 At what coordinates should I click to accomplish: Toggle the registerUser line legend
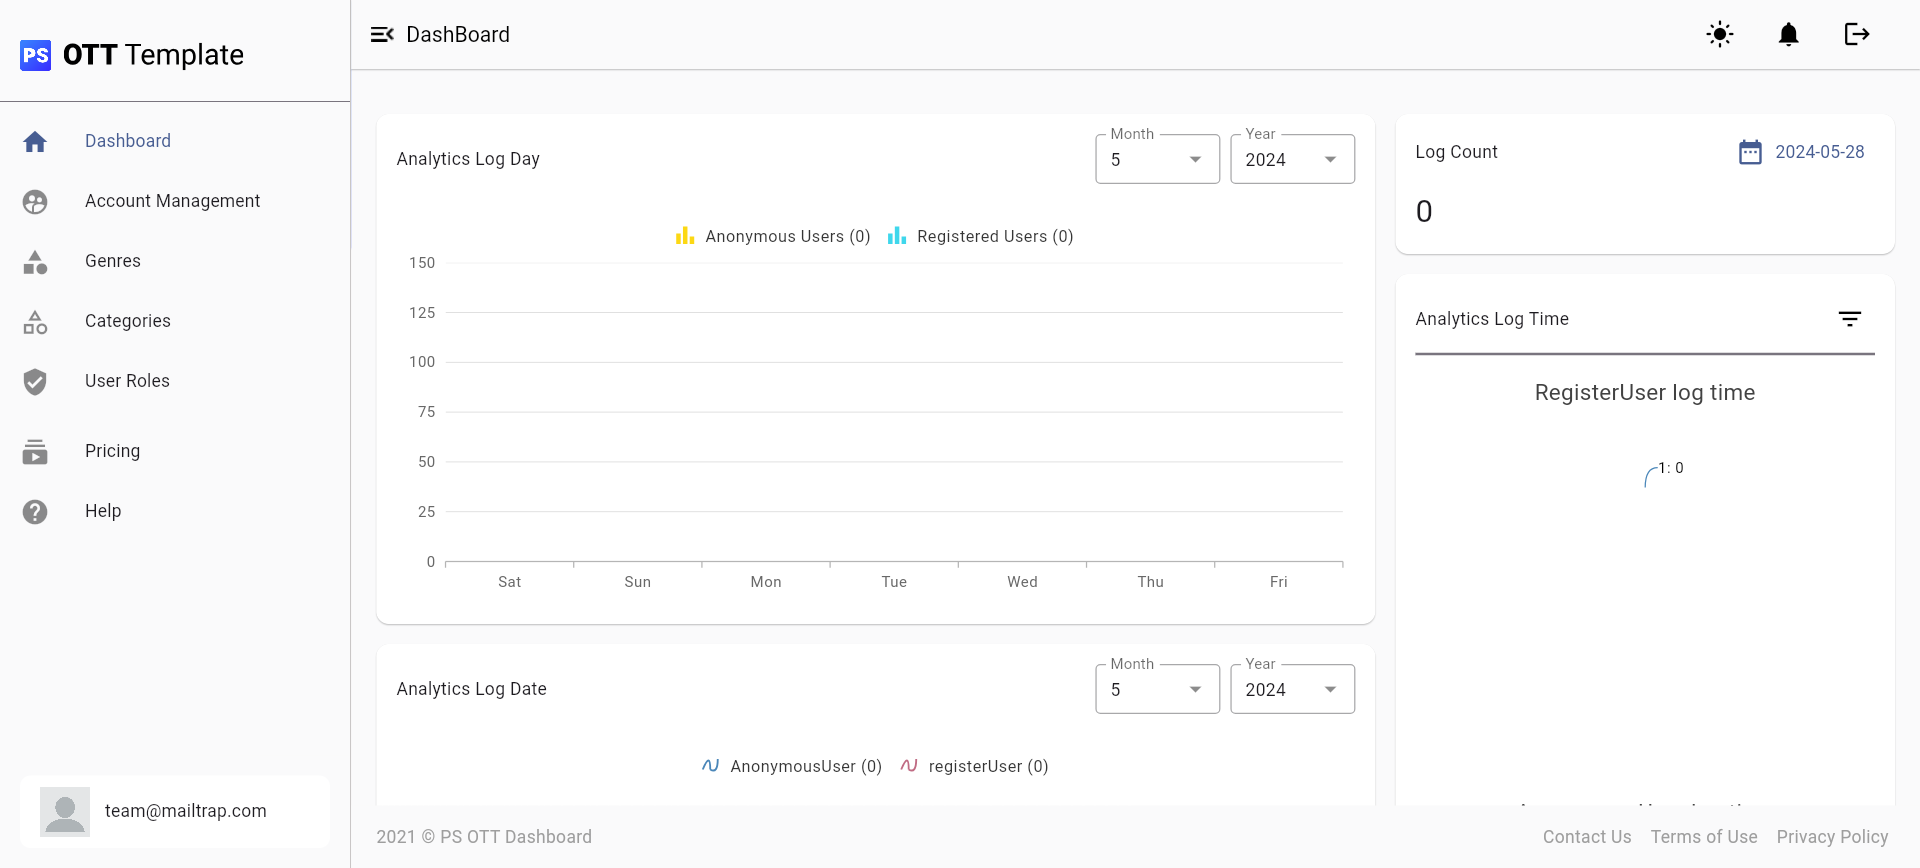(x=975, y=767)
